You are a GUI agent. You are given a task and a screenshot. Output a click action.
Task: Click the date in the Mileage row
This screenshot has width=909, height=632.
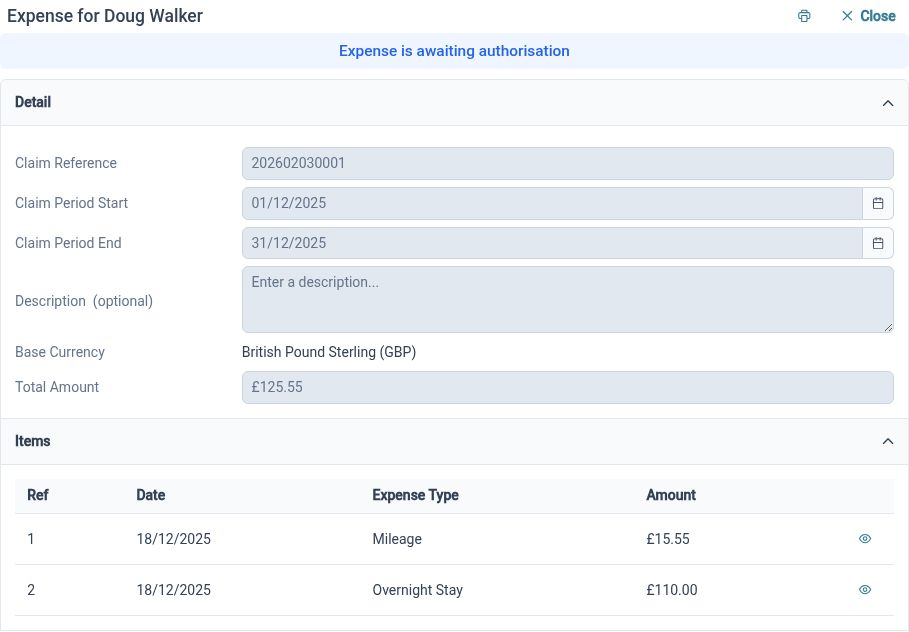point(173,539)
